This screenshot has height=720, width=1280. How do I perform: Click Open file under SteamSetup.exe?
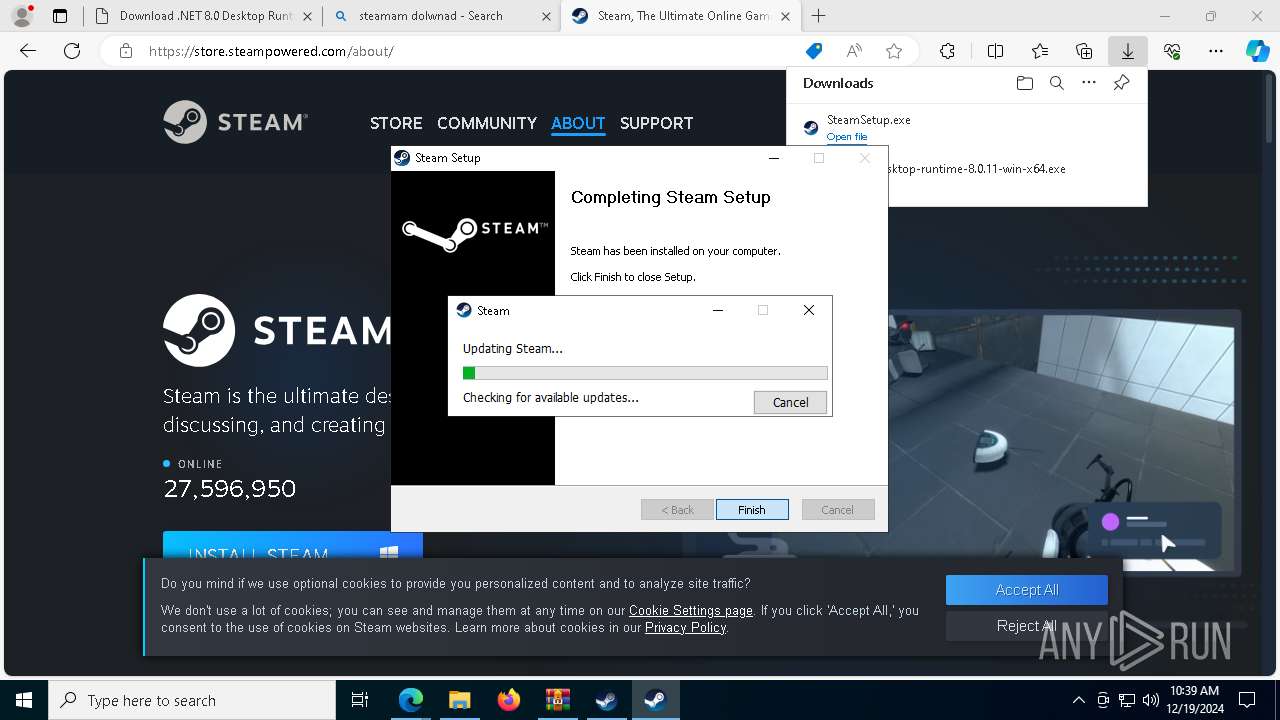coord(847,137)
